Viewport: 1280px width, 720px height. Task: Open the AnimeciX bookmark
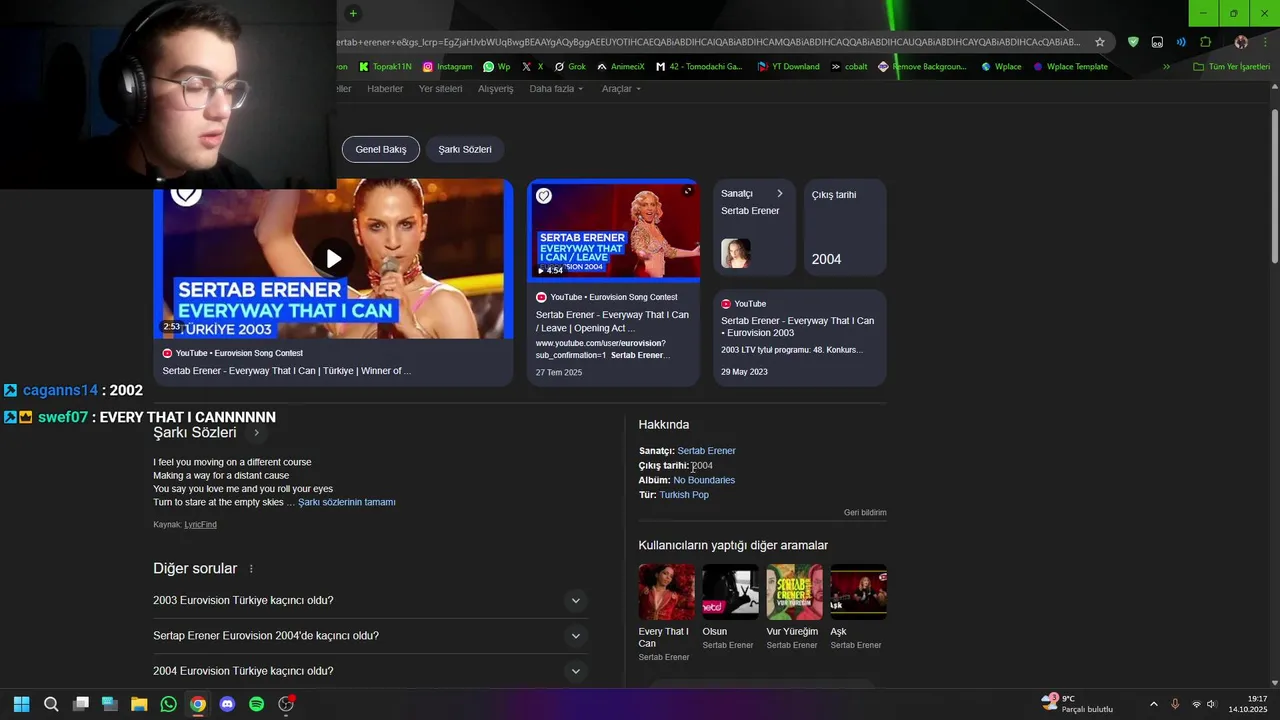point(621,67)
